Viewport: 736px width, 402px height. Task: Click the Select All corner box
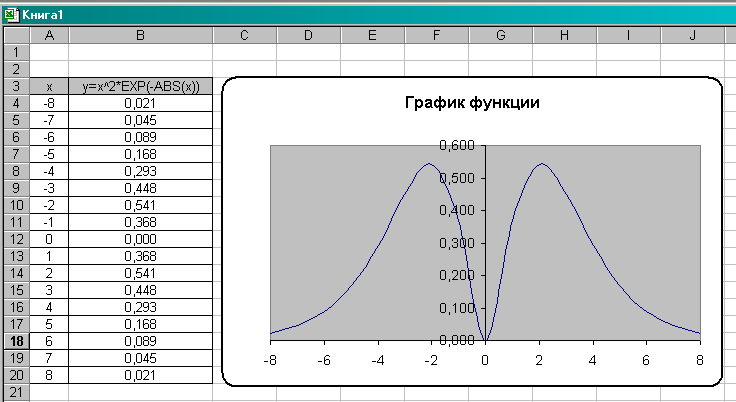pos(16,35)
